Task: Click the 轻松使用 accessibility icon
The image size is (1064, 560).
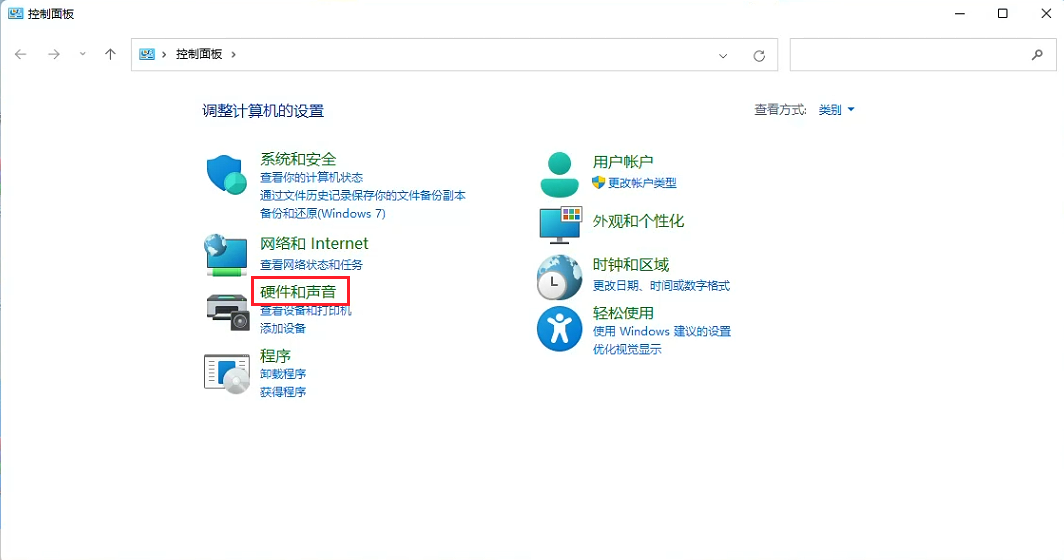Action: coord(559,329)
